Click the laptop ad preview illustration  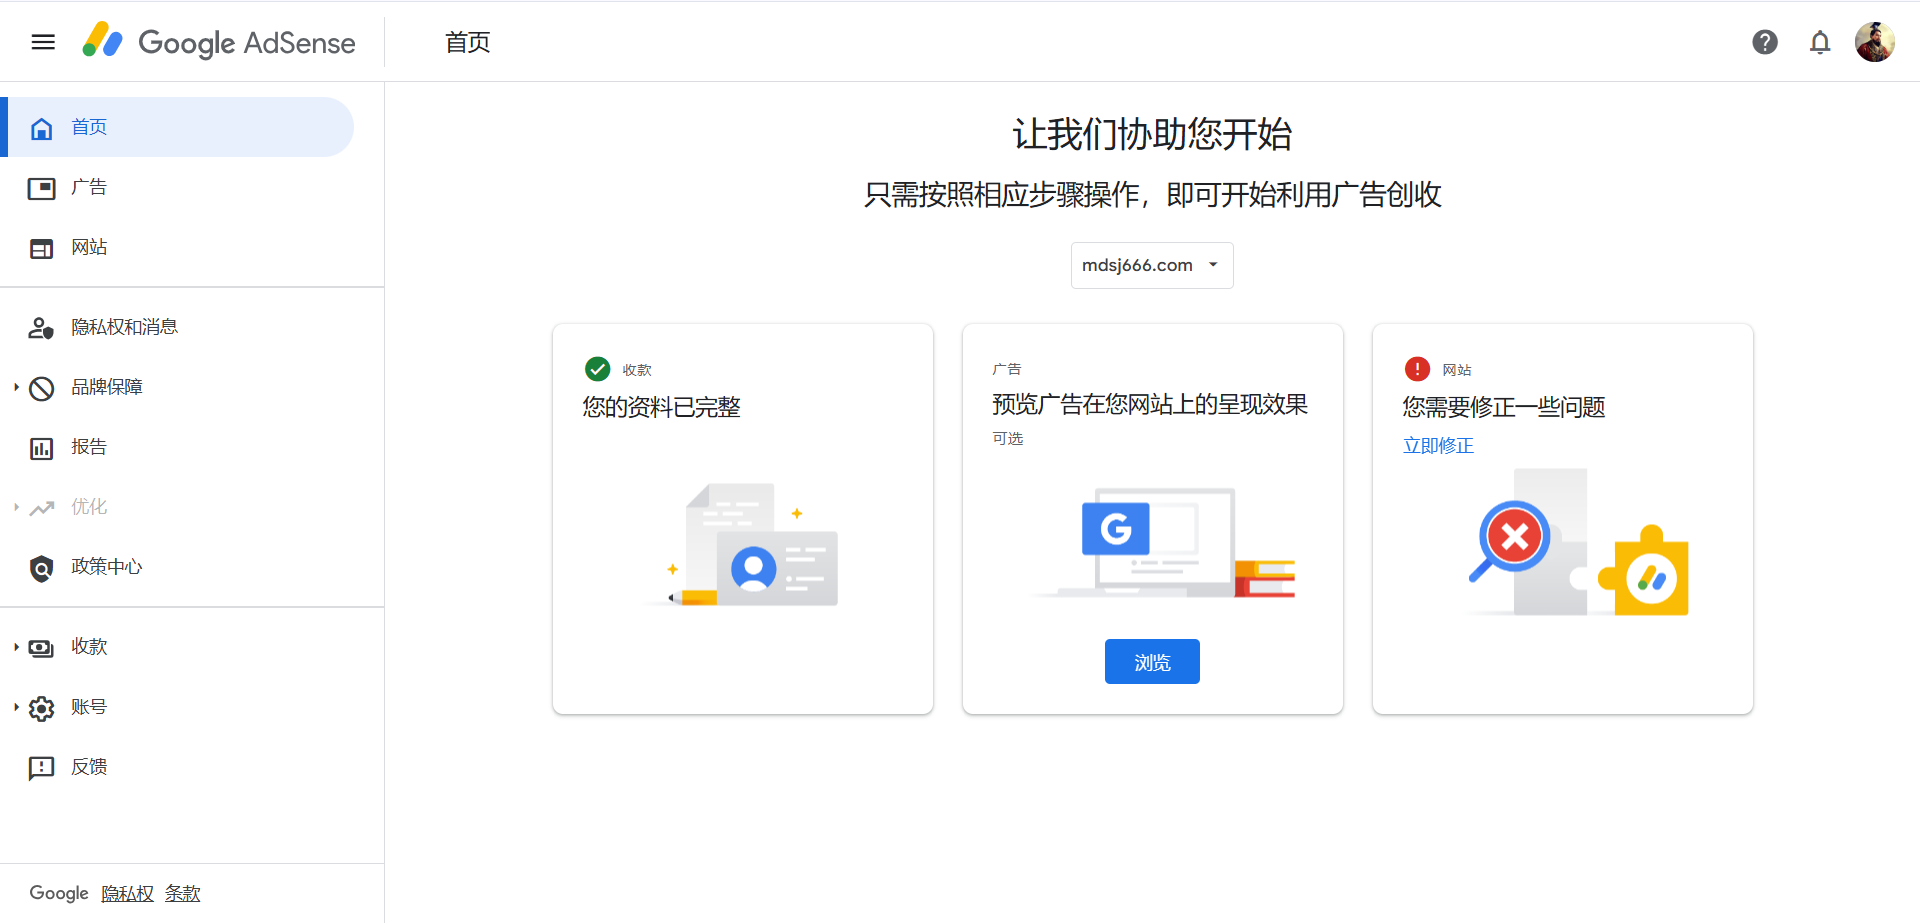click(1165, 543)
